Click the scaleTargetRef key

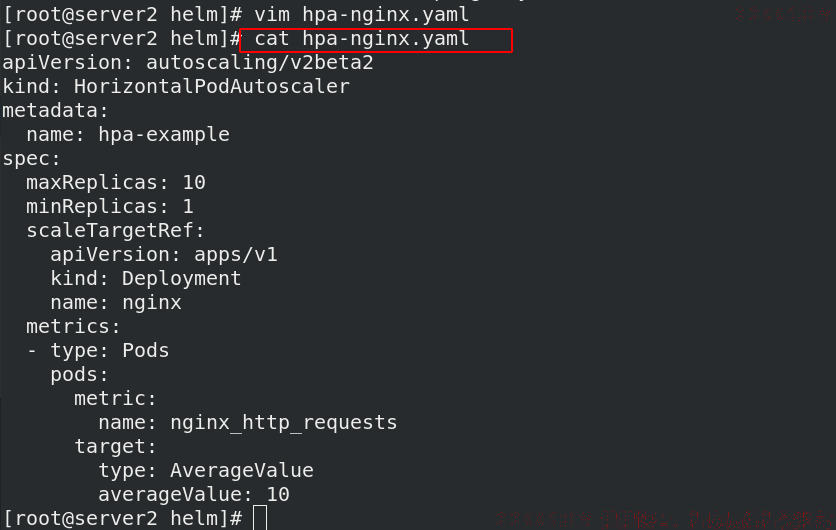tap(115, 230)
